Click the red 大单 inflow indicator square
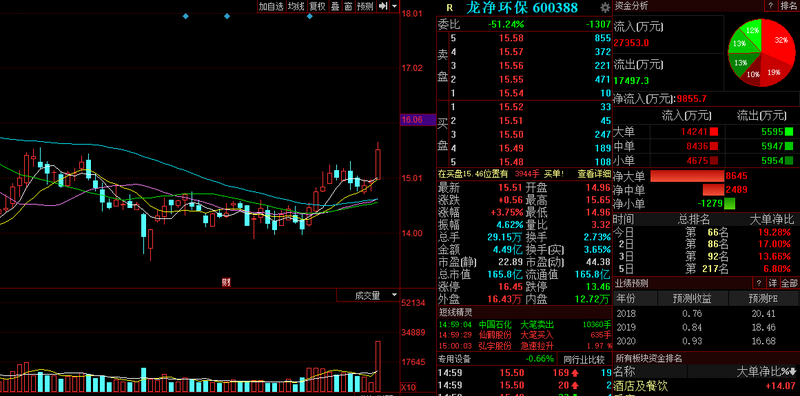 click(x=714, y=132)
